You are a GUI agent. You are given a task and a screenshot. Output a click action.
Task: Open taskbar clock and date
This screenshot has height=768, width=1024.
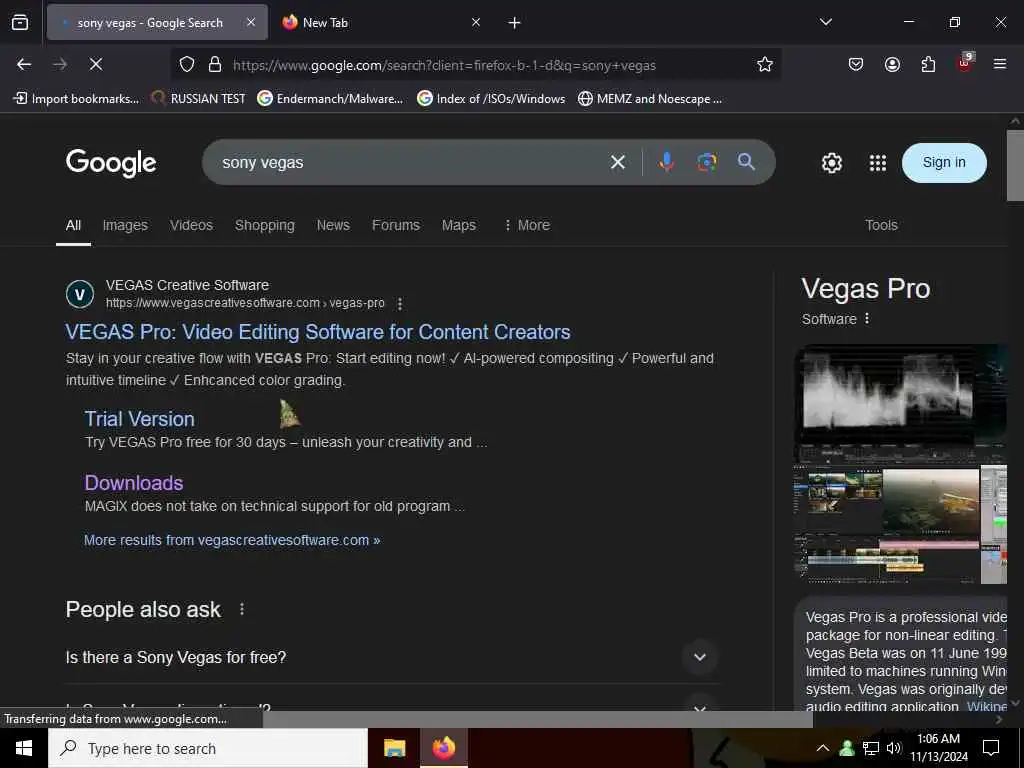[x=939, y=748]
